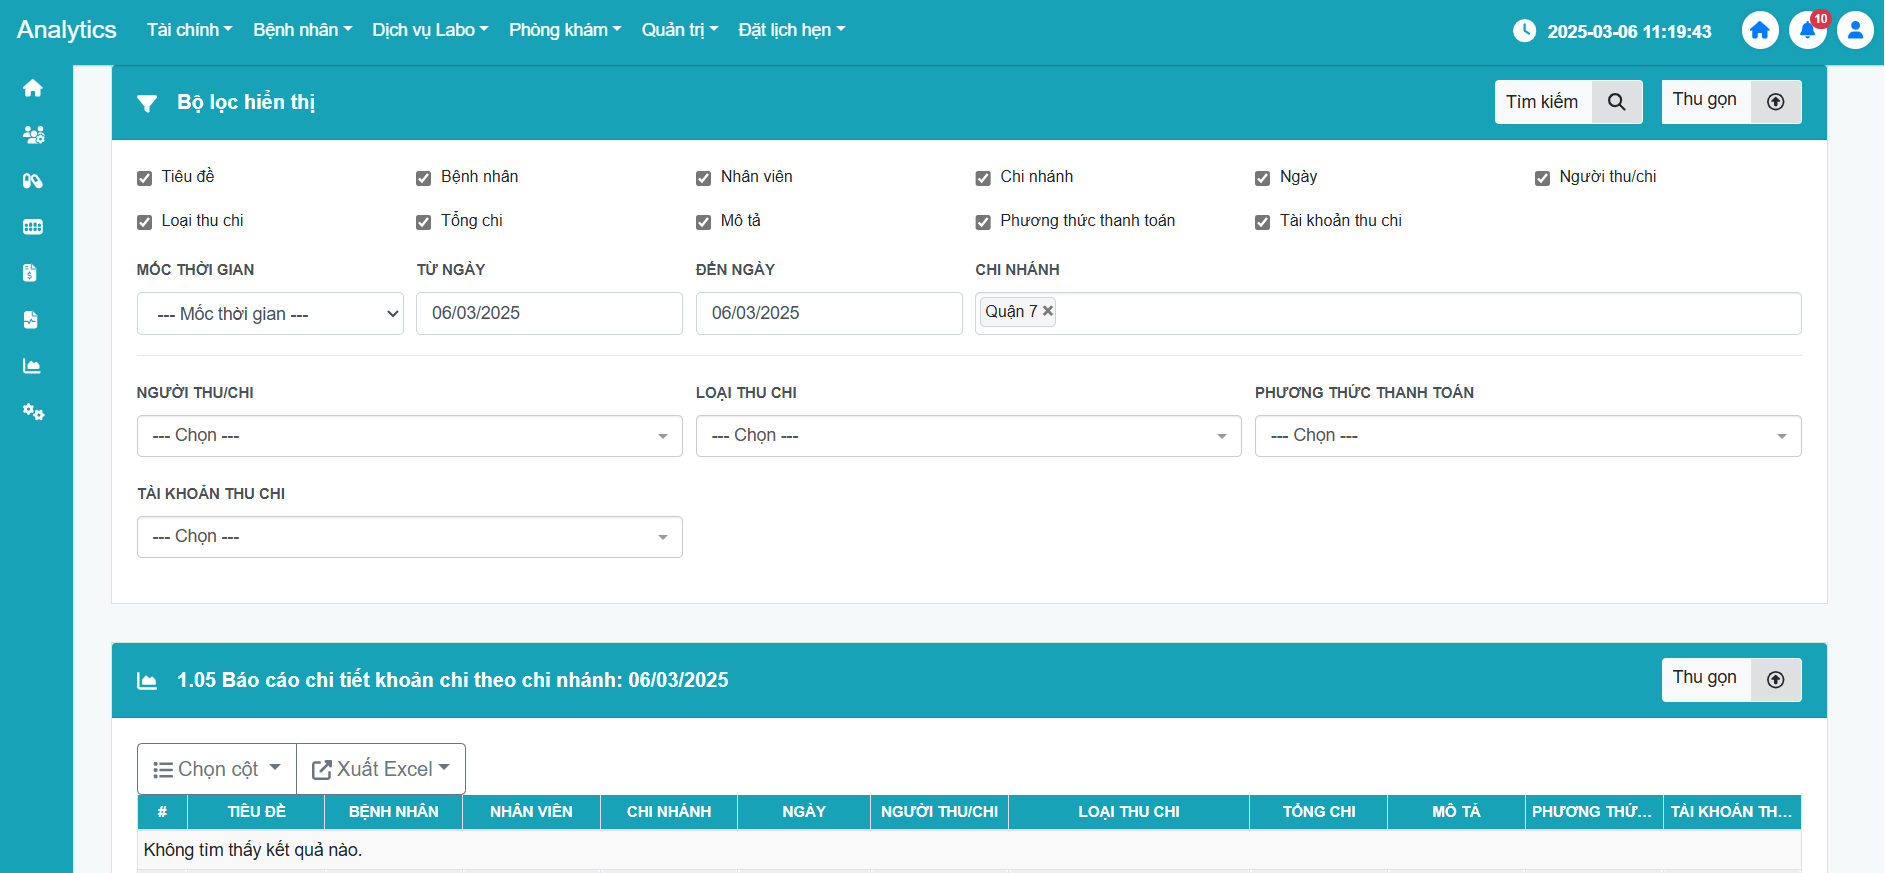Viewport: 1885px width, 873px height.
Task: Open the settings gears sidebar icon
Action: pyautogui.click(x=33, y=412)
